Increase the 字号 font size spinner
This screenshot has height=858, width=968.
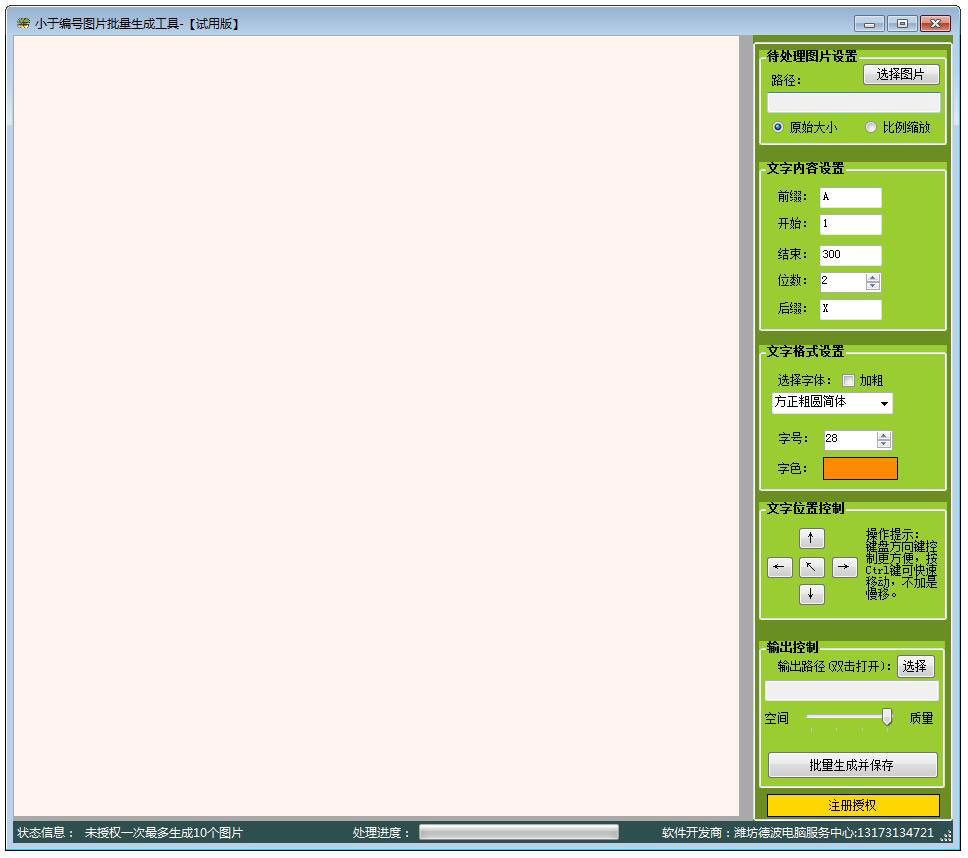click(883, 436)
